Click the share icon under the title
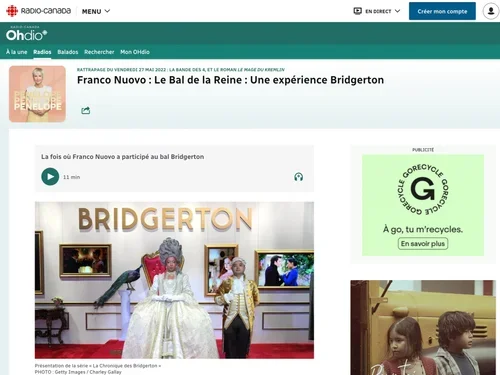500x375 pixels. tap(86, 110)
